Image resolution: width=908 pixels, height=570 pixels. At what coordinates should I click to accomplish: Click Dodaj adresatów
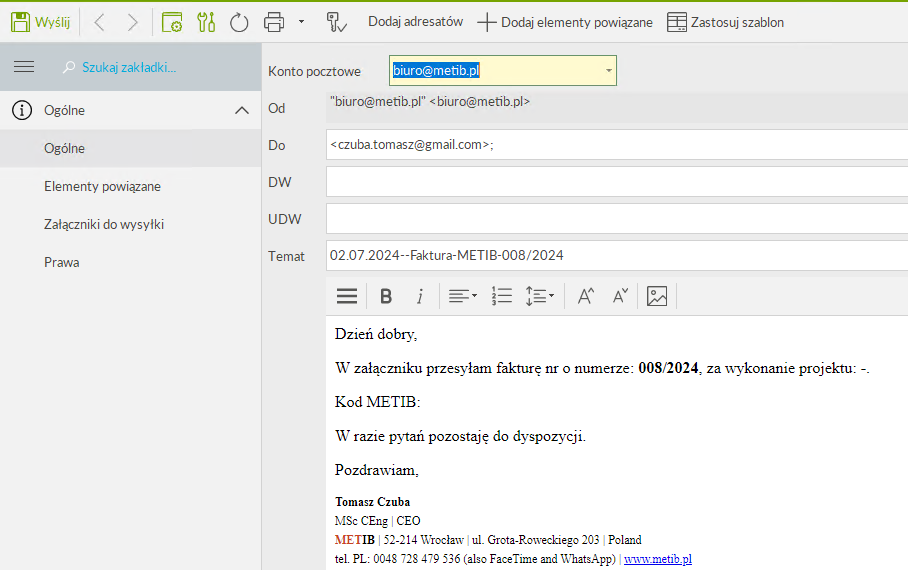415,22
